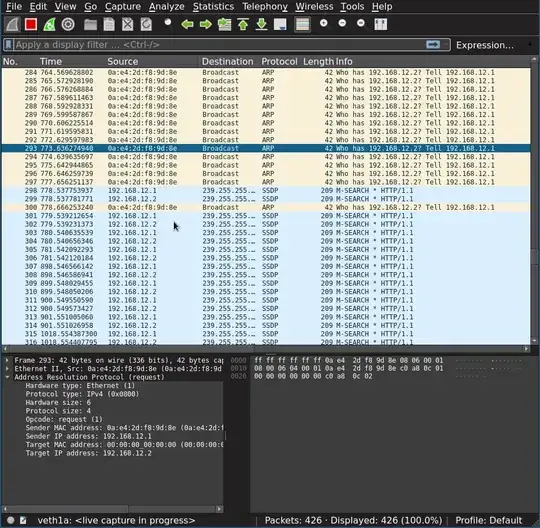This screenshot has width=540, height=528.
Task: Open capture file properties status icon
Action: pos(23,520)
